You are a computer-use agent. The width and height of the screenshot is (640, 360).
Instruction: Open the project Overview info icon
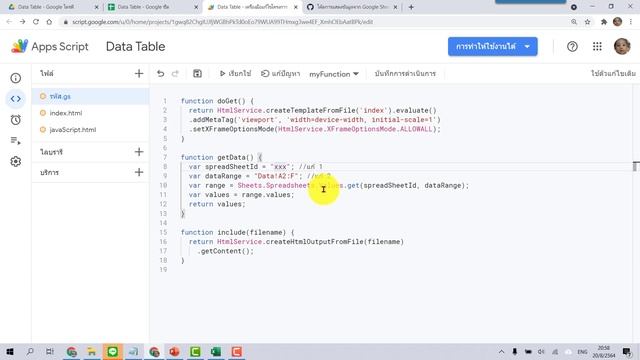[16, 78]
